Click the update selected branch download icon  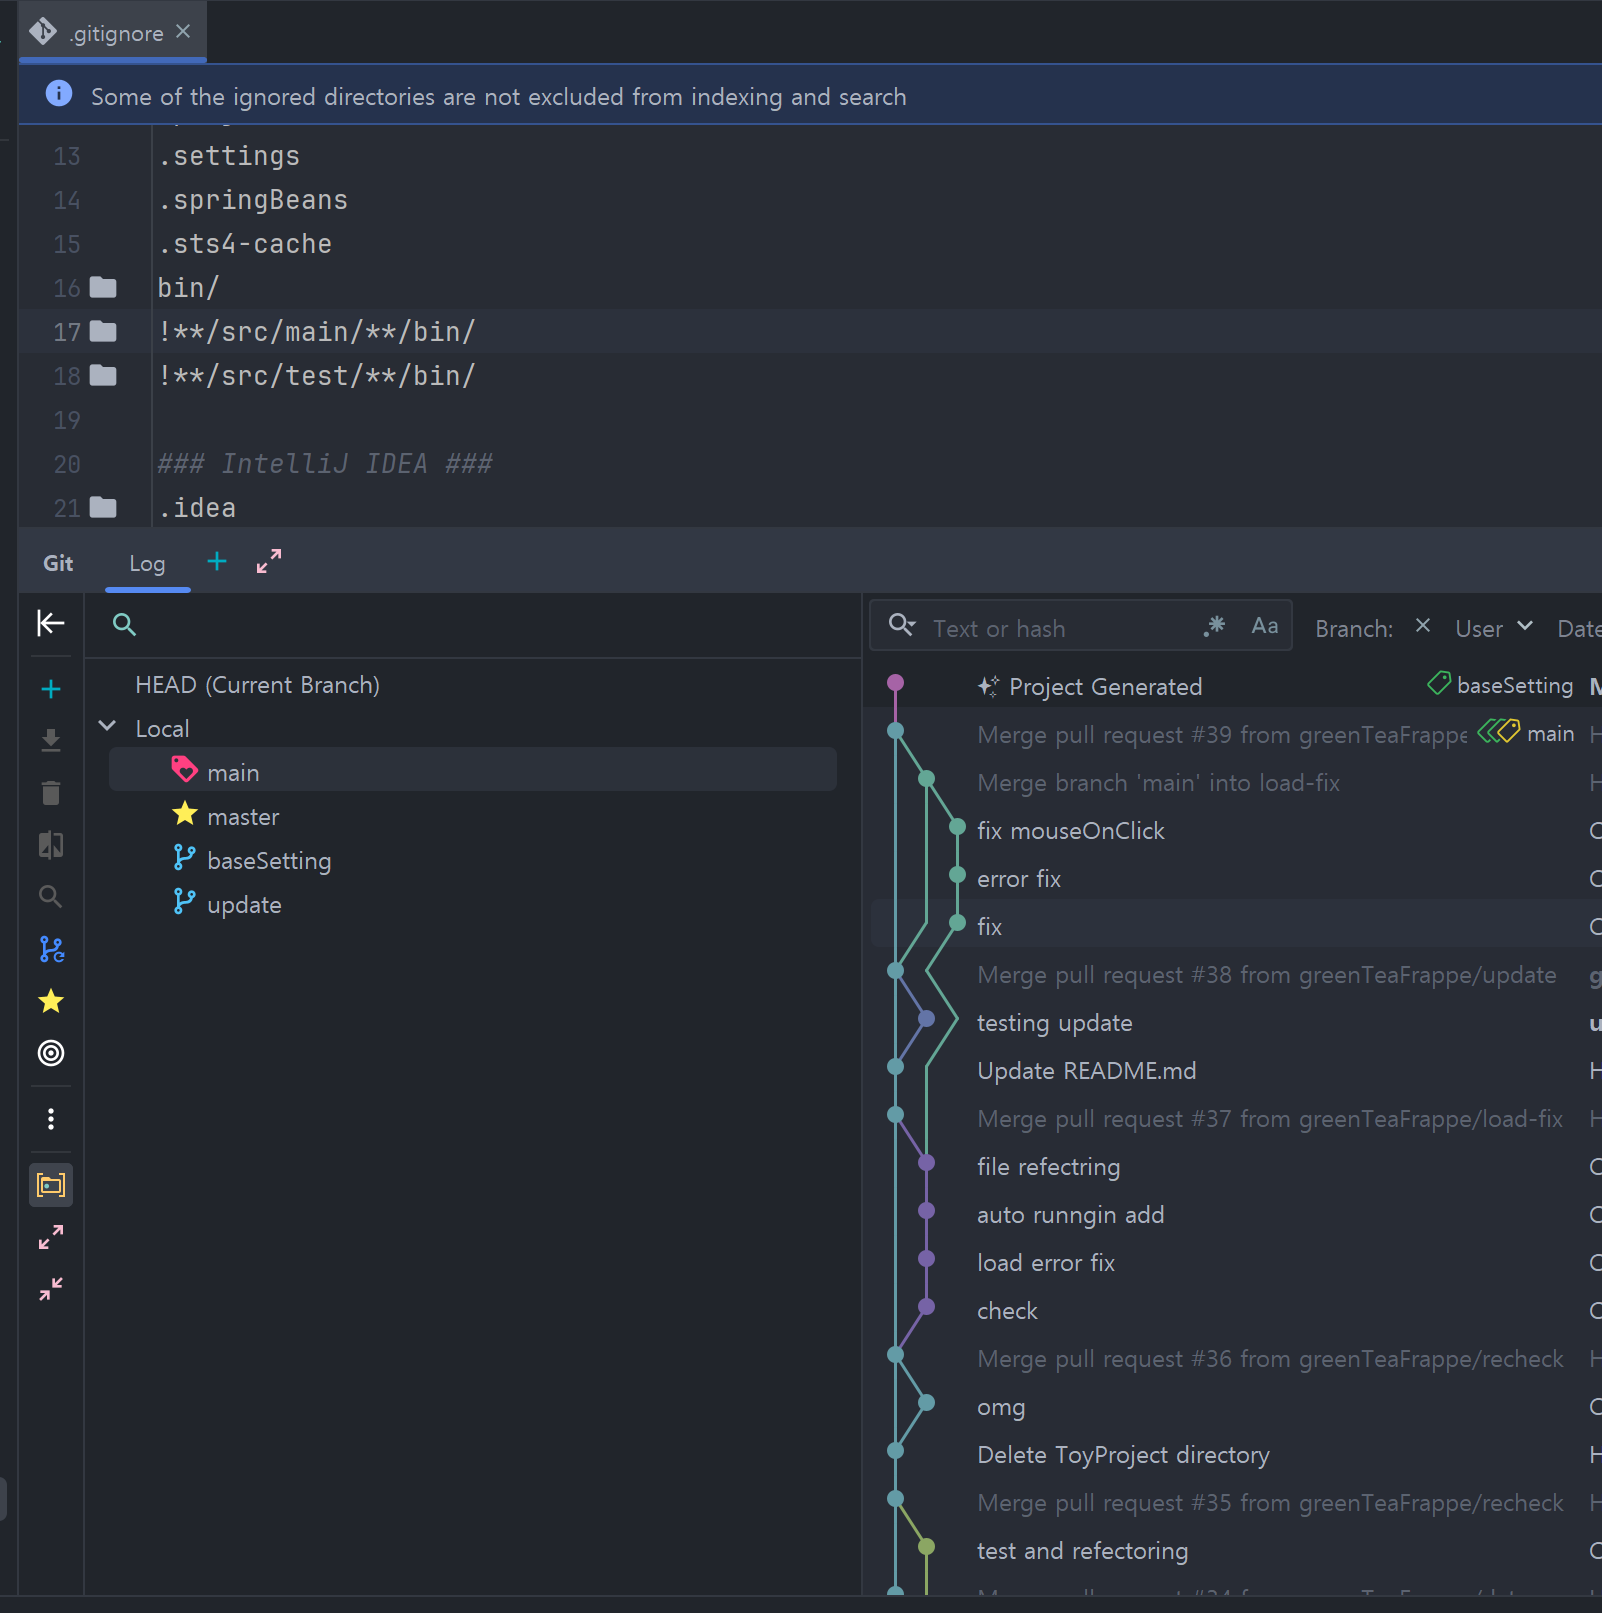pyautogui.click(x=51, y=741)
